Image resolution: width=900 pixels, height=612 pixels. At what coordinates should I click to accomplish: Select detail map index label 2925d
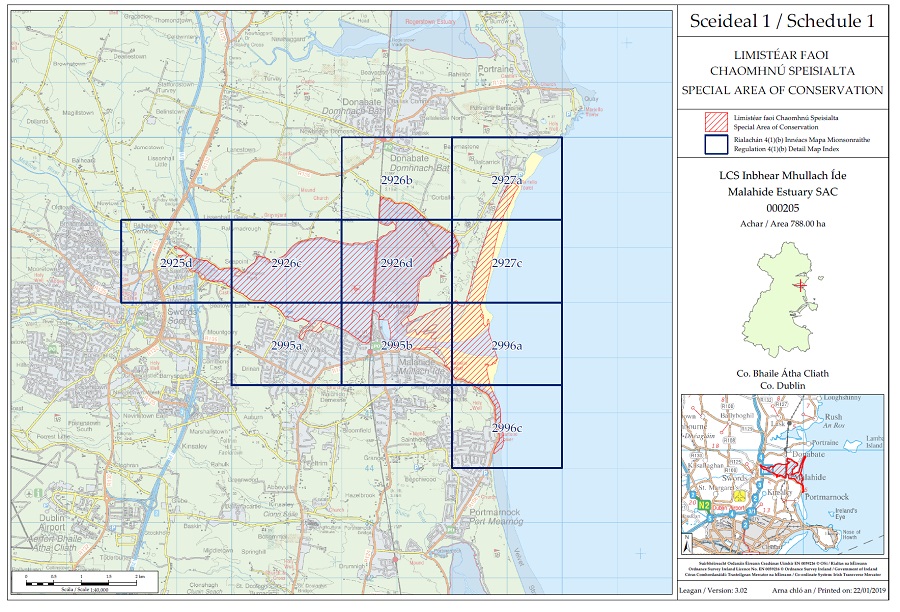pos(176,263)
